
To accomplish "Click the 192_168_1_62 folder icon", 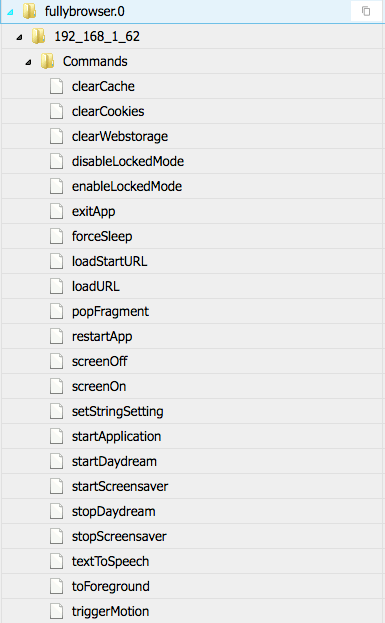I will pos(39,36).
